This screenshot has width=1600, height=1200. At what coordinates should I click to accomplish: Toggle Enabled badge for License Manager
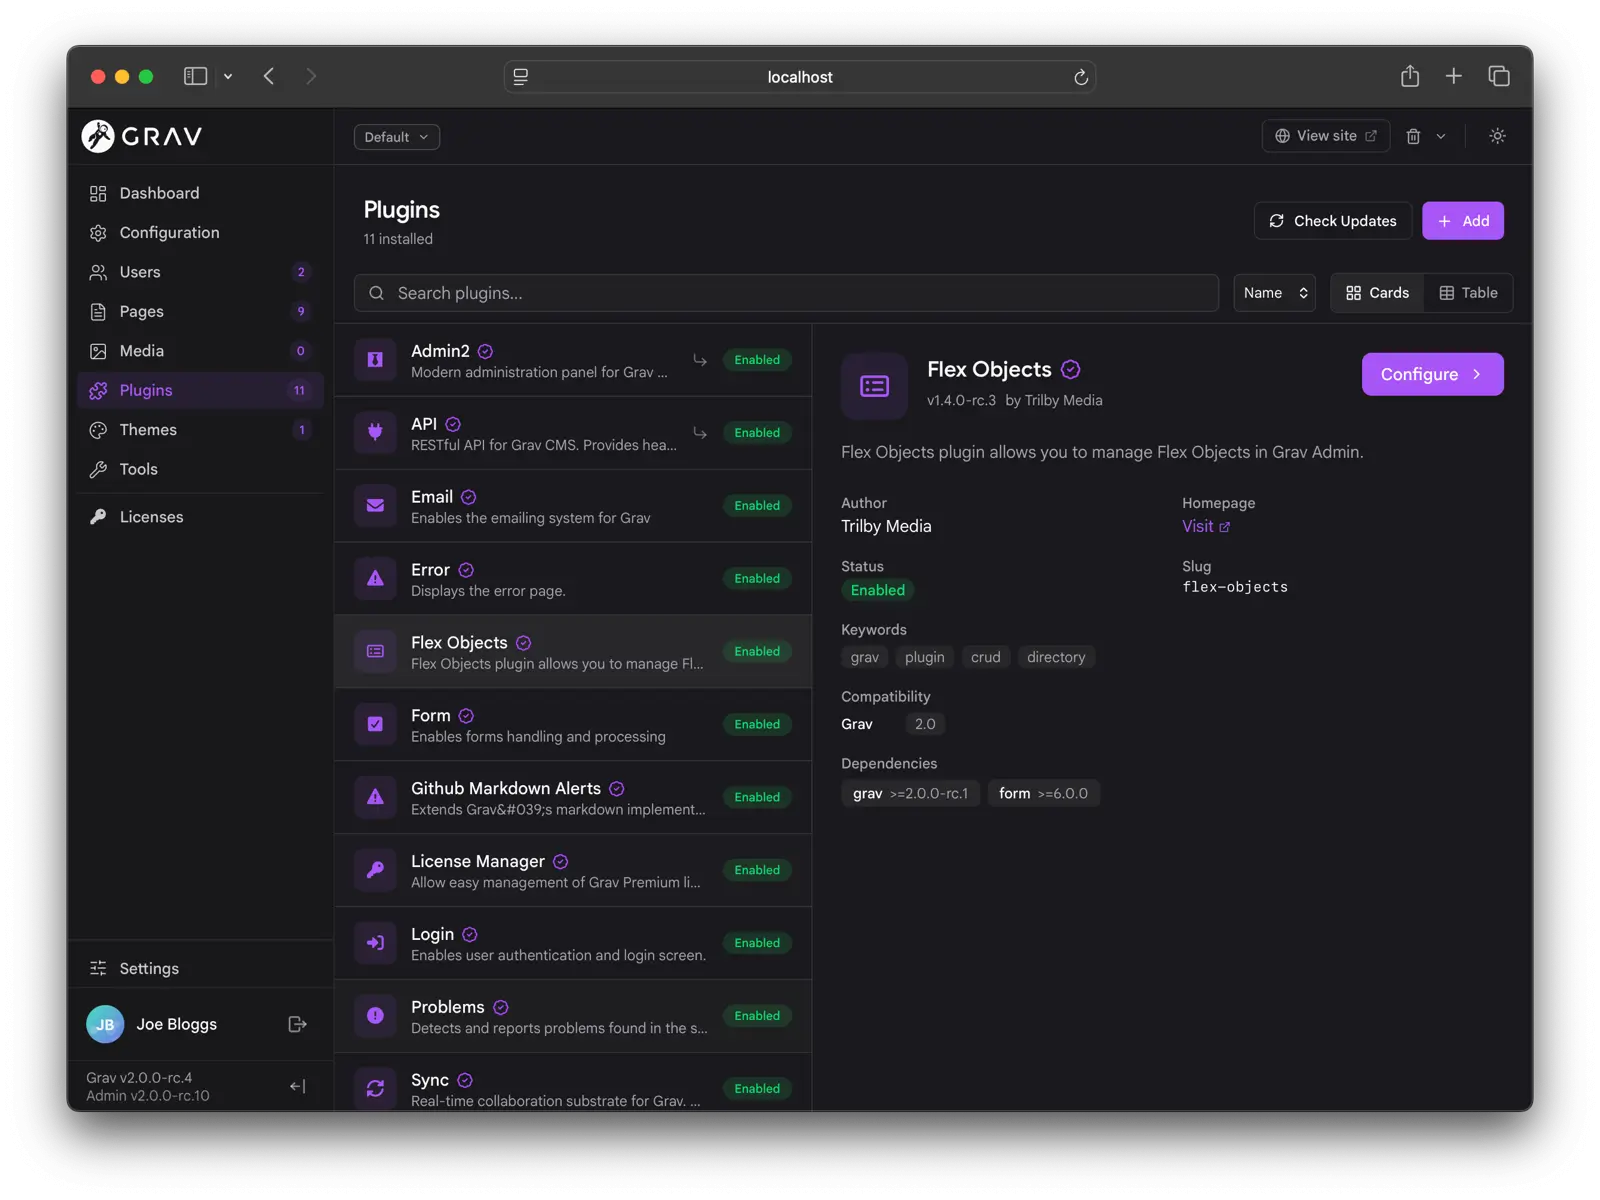pyautogui.click(x=757, y=871)
